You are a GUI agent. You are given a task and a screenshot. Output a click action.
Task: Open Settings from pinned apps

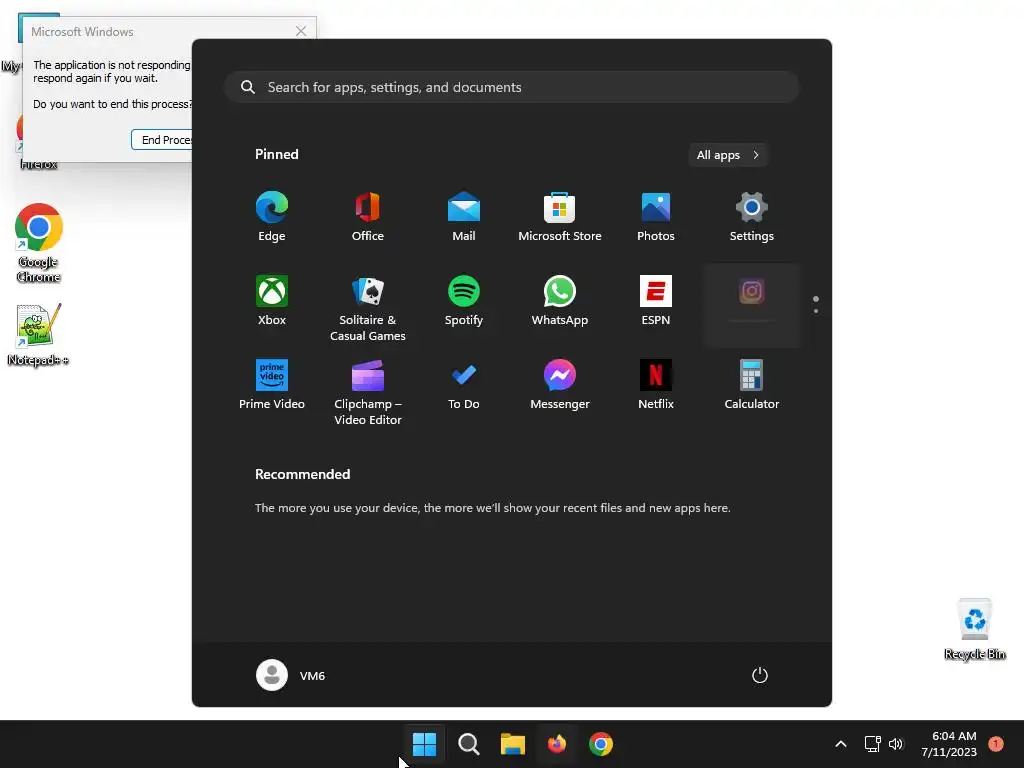752,217
